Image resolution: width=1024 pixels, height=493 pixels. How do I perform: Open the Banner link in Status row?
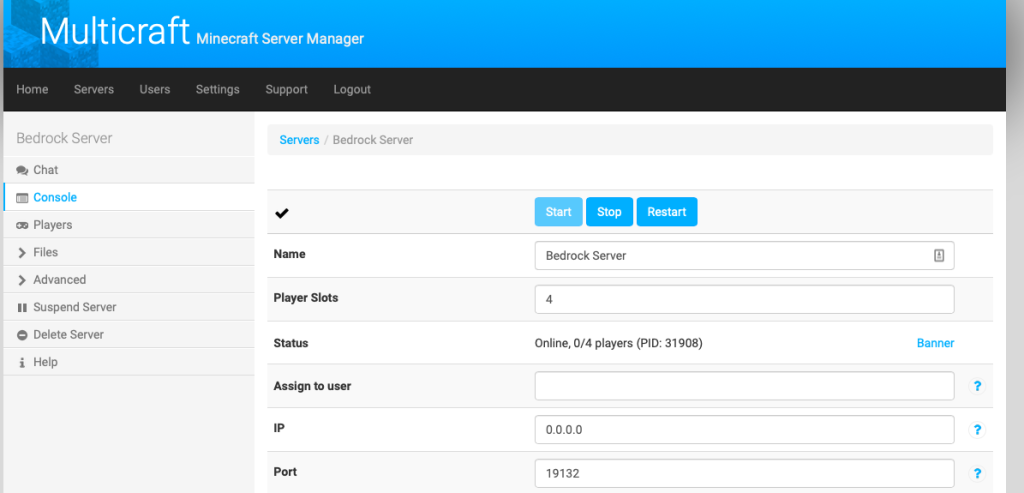pyautogui.click(x=935, y=343)
